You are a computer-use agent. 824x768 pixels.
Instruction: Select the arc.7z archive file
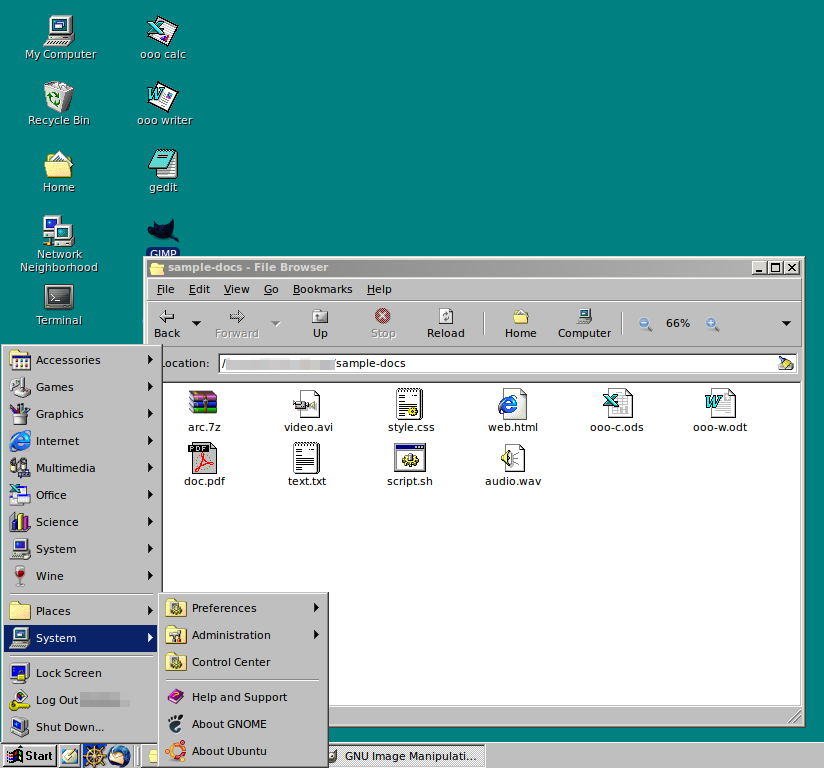(x=204, y=411)
